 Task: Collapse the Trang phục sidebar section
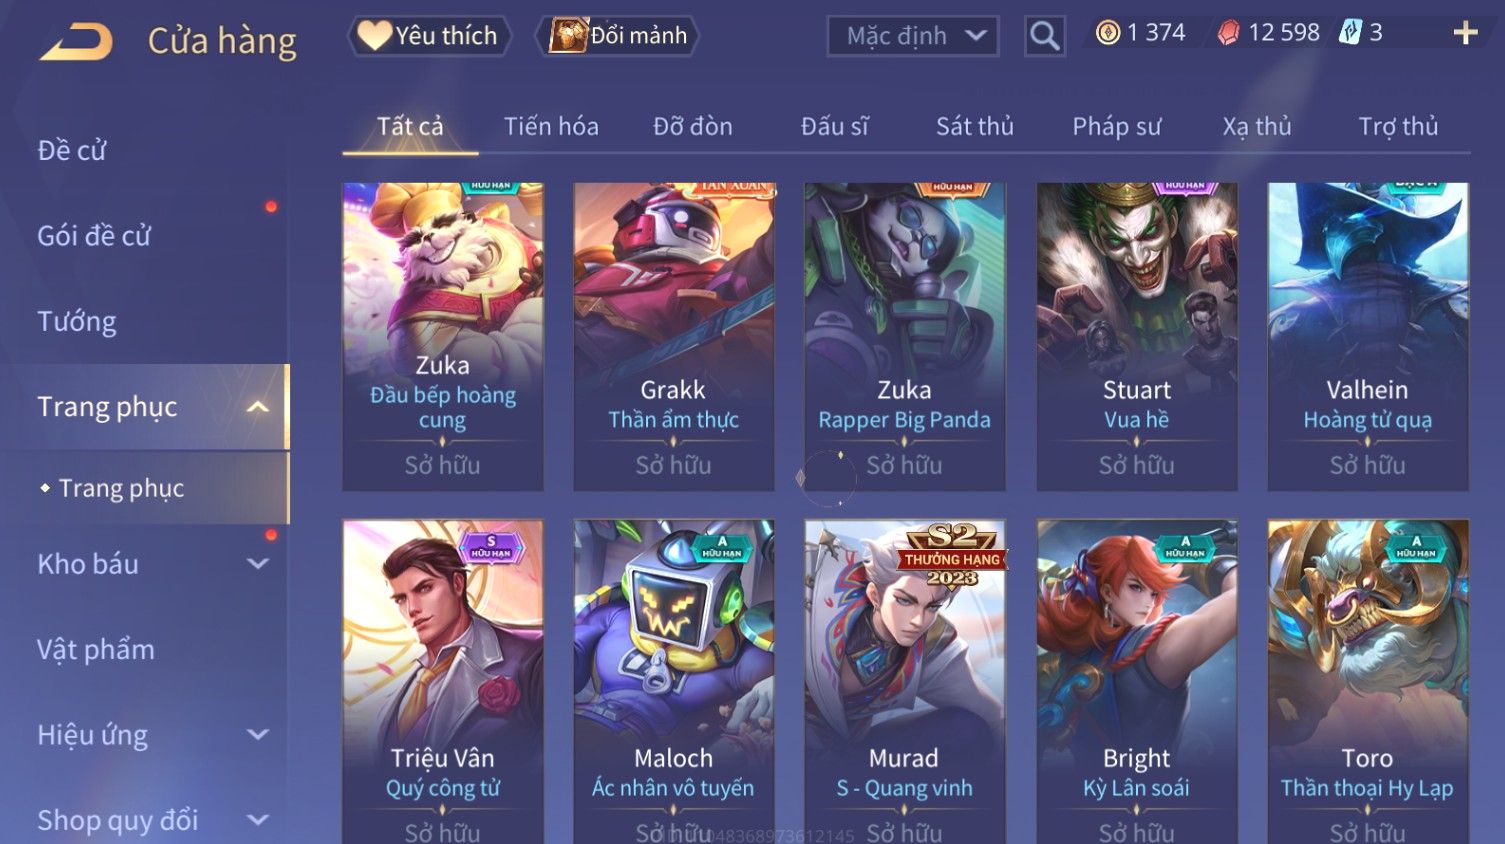click(258, 407)
